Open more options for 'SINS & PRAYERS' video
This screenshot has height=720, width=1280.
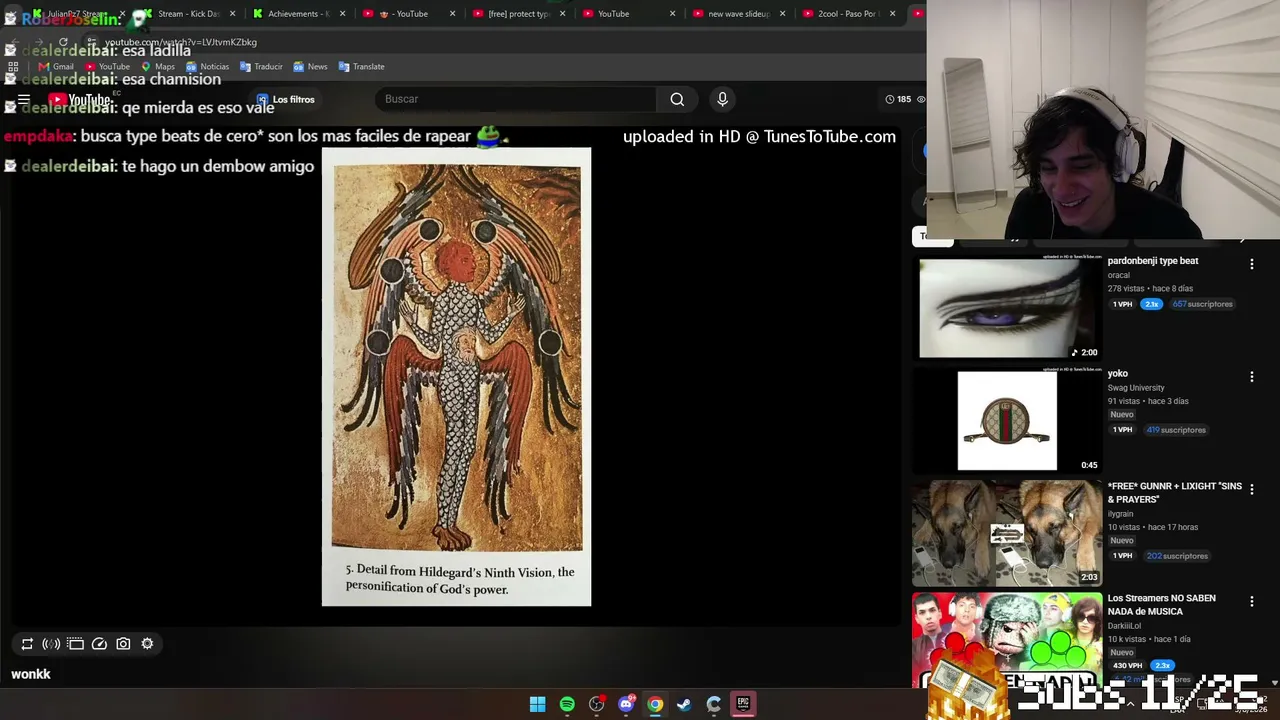coord(1251,490)
